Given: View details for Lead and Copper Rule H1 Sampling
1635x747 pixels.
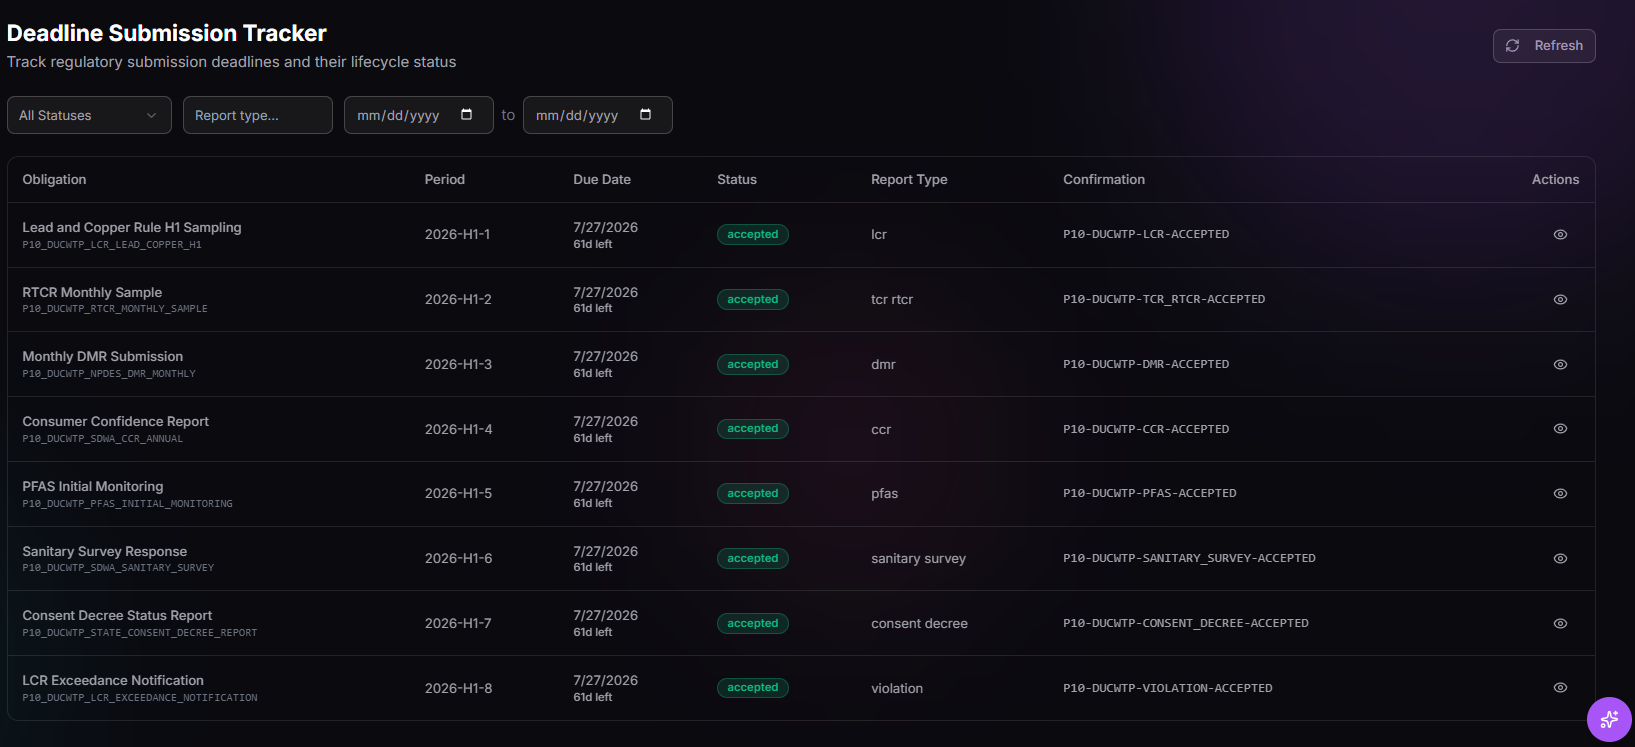Looking at the screenshot, I should (x=1560, y=235).
